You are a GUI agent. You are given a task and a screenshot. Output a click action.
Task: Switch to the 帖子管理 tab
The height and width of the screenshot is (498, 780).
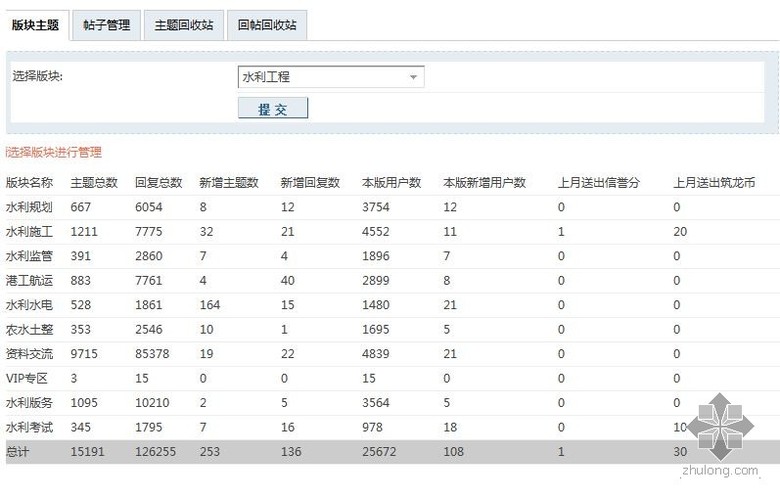point(105,25)
